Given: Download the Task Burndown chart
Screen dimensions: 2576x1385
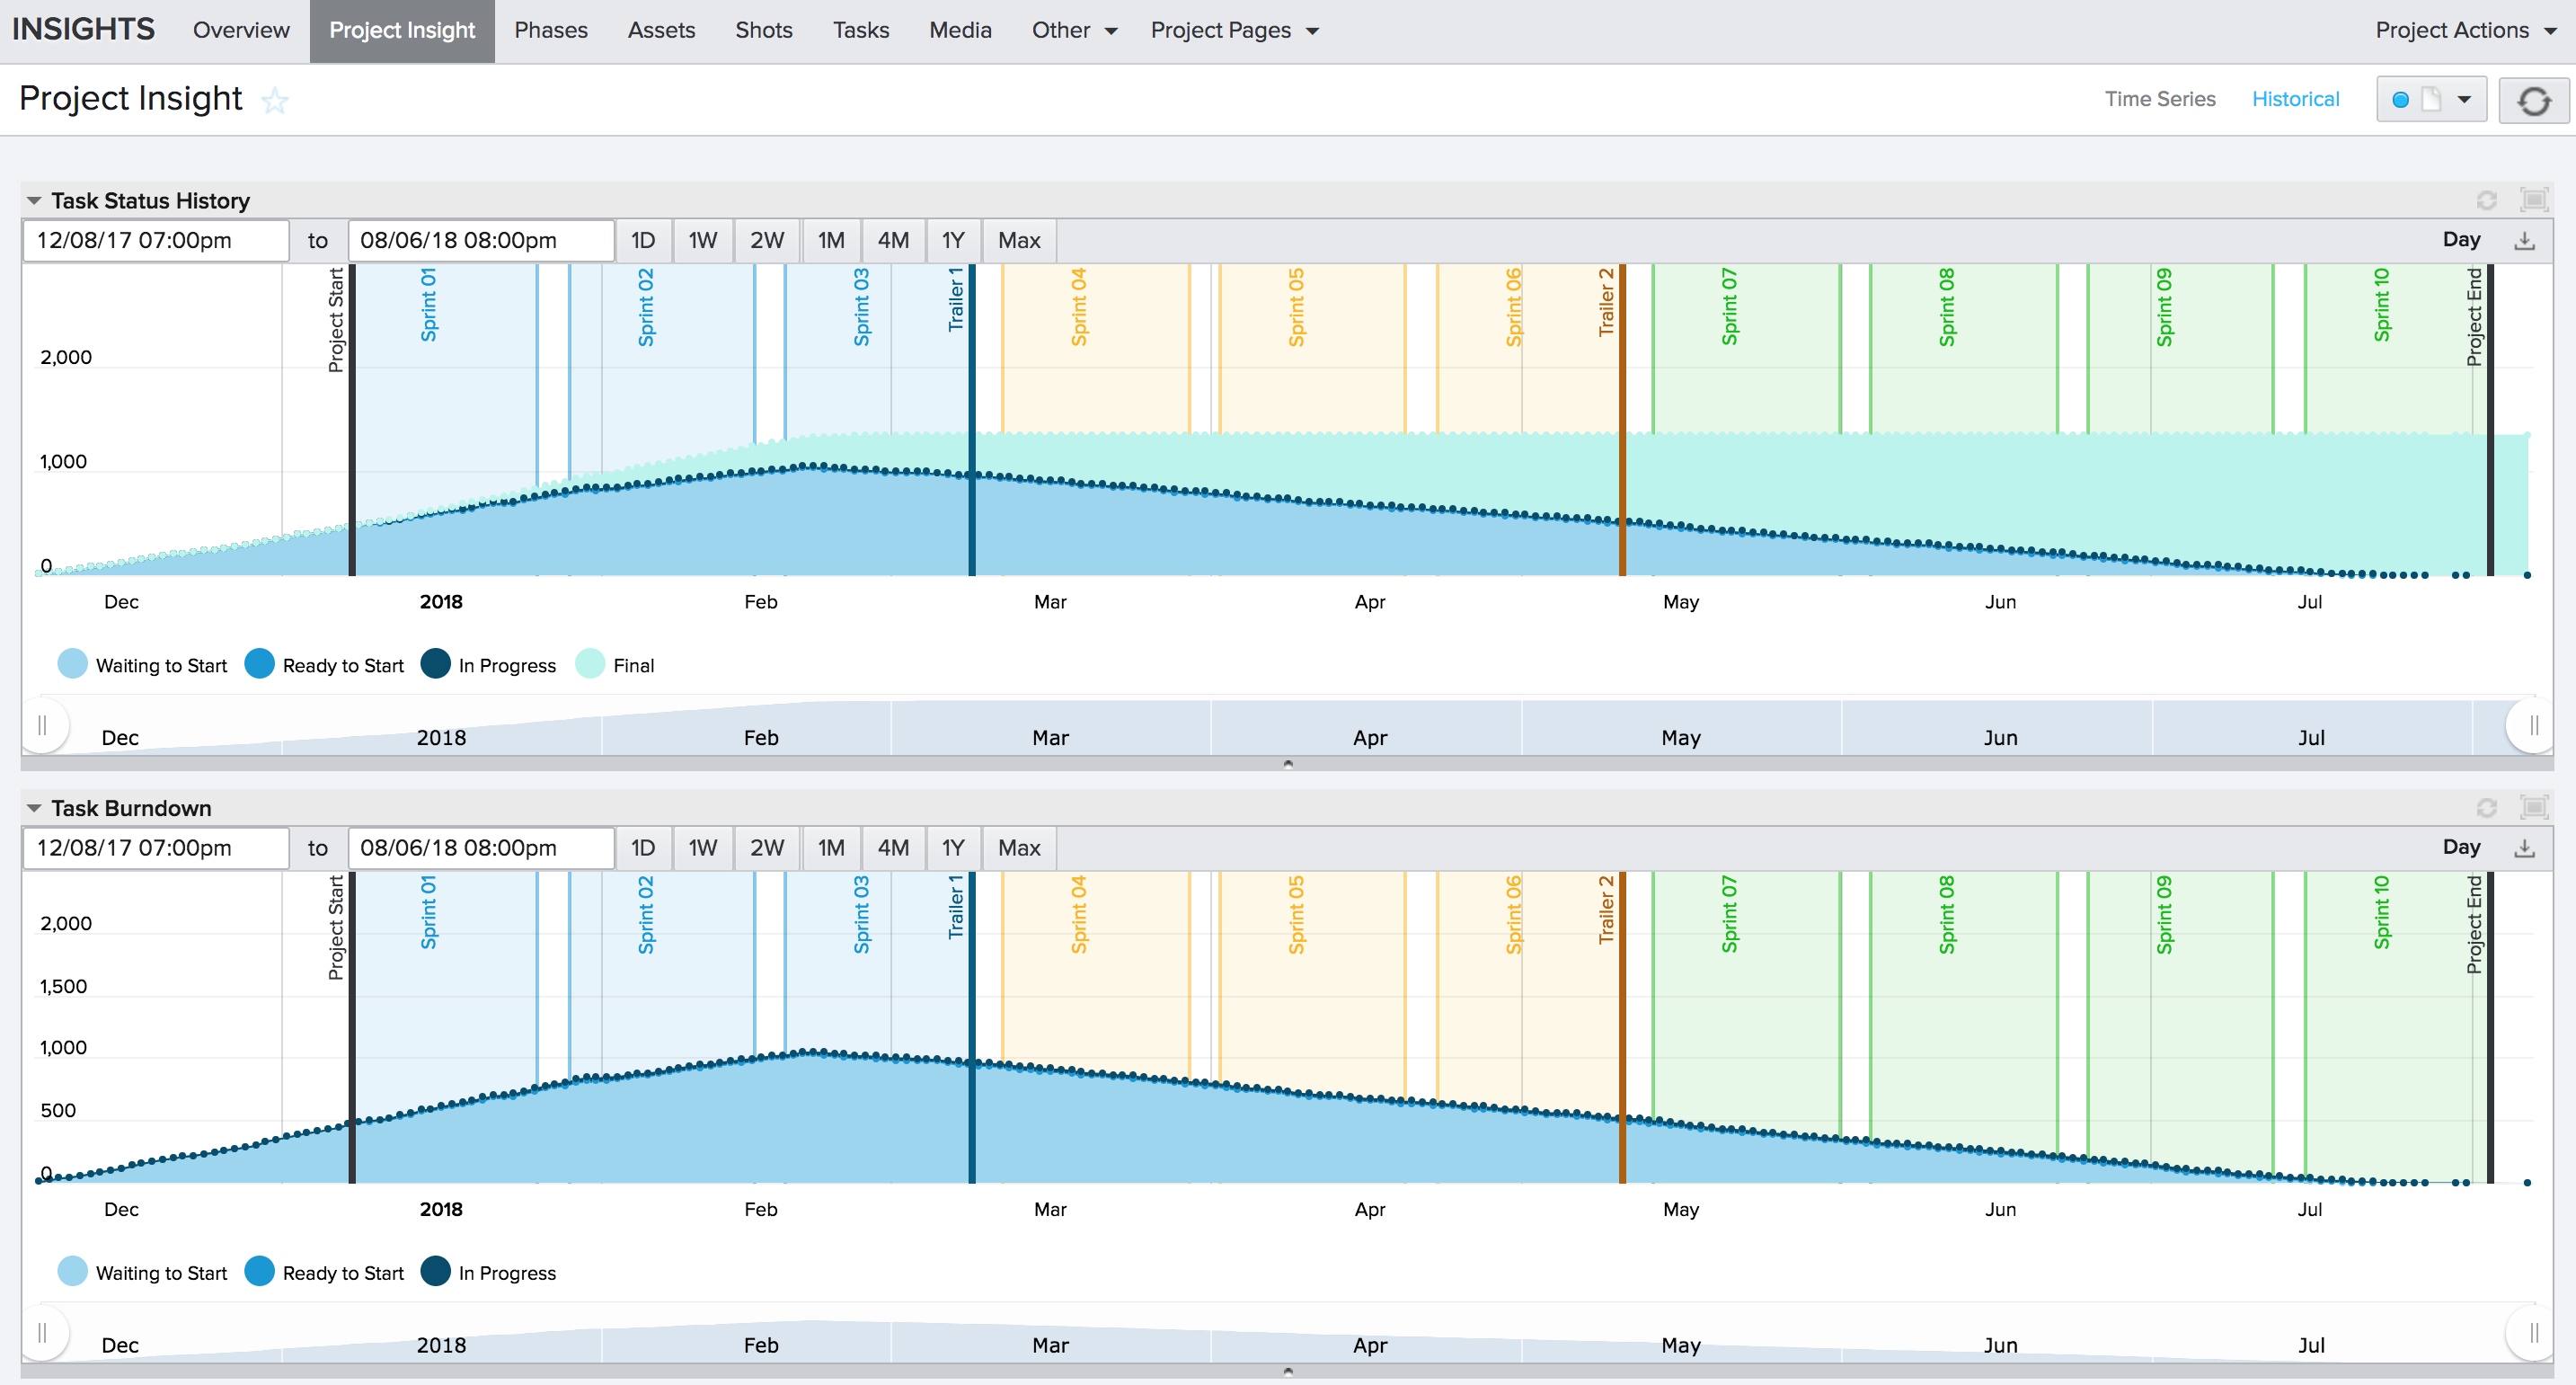Looking at the screenshot, I should click(2524, 848).
